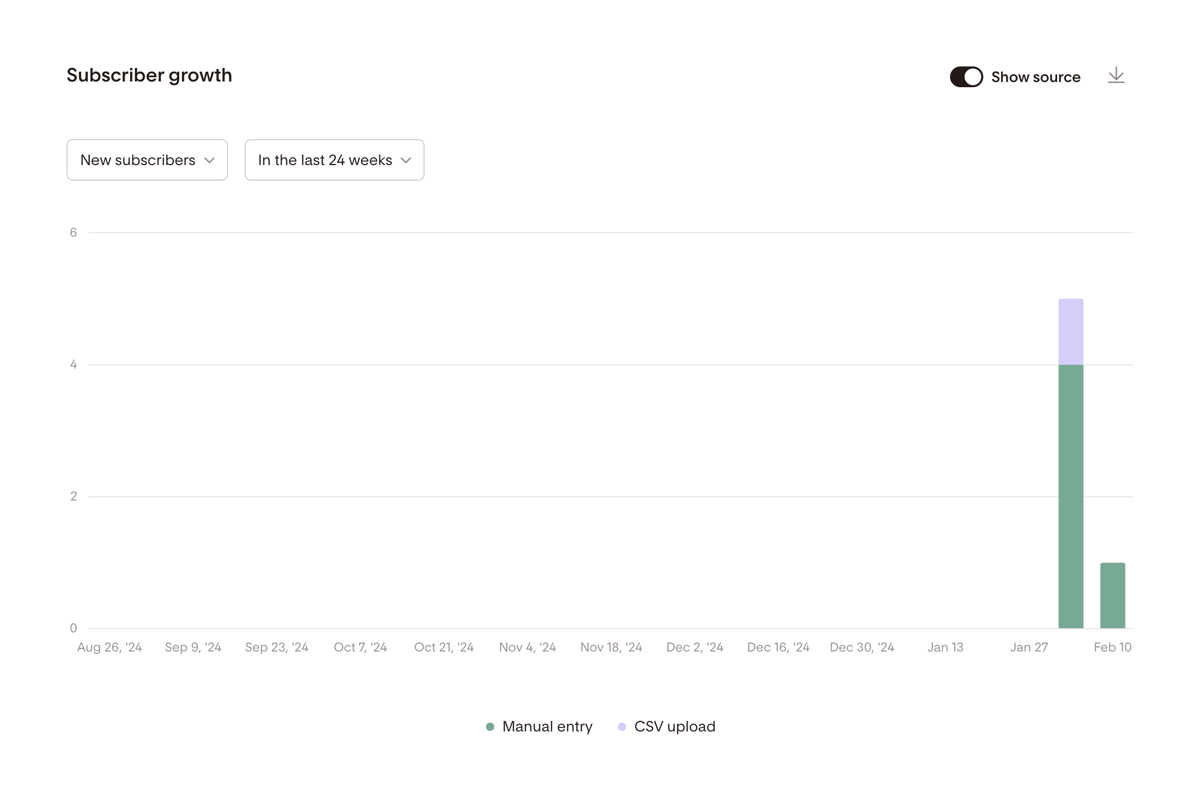
Task: Click the tall green bar above Jan 27
Action: click(1071, 495)
